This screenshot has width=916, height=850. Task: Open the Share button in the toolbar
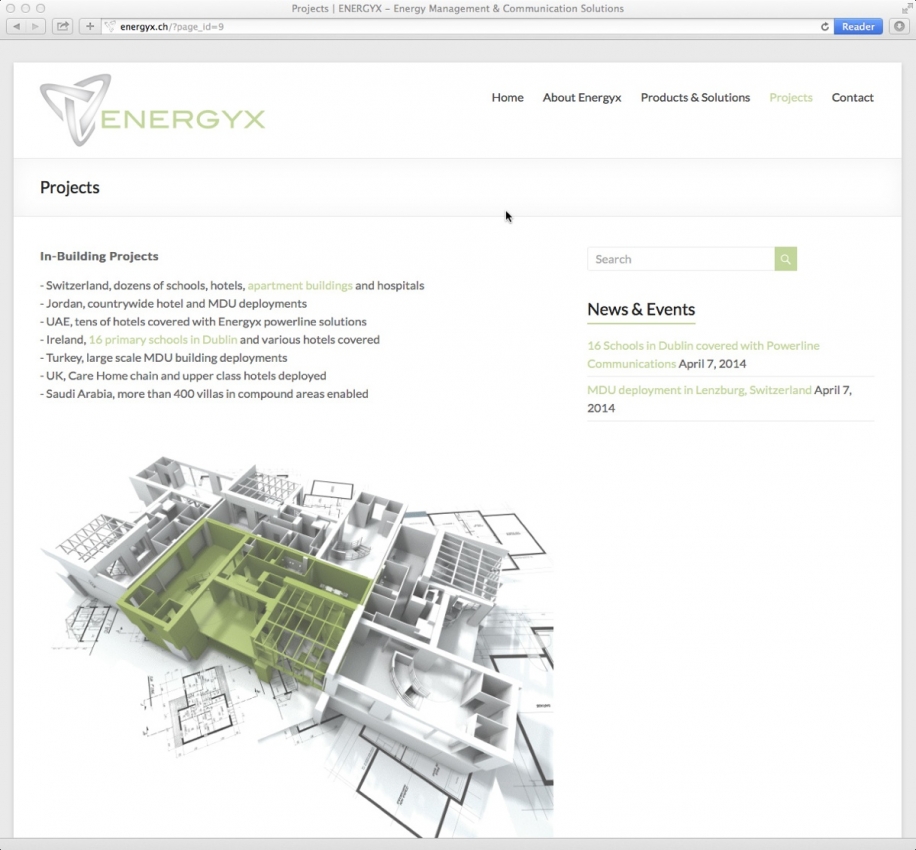(x=63, y=26)
